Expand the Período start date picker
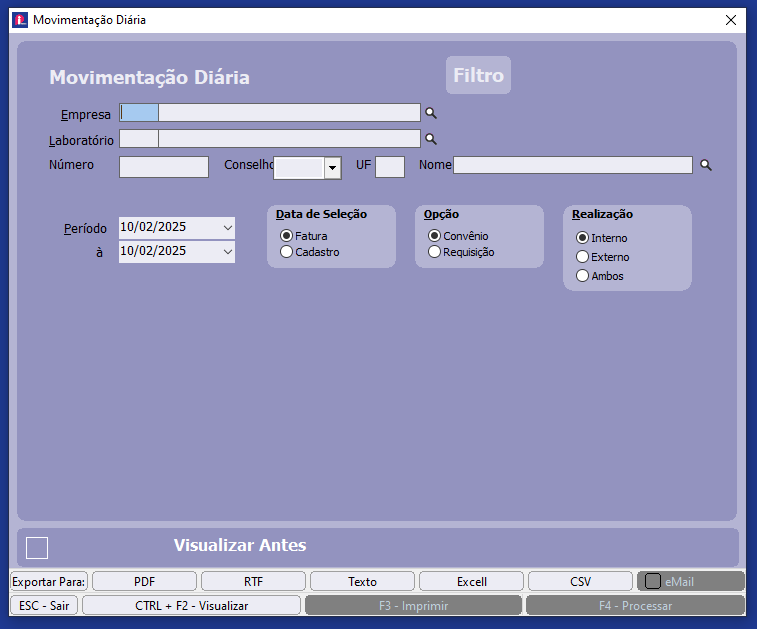This screenshot has height=629, width=757. [x=227, y=228]
